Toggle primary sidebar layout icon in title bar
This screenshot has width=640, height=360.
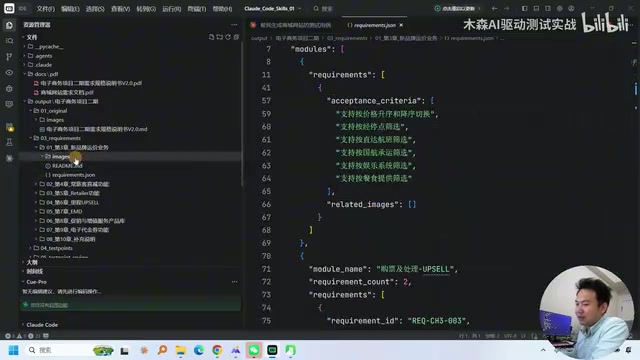point(524,8)
